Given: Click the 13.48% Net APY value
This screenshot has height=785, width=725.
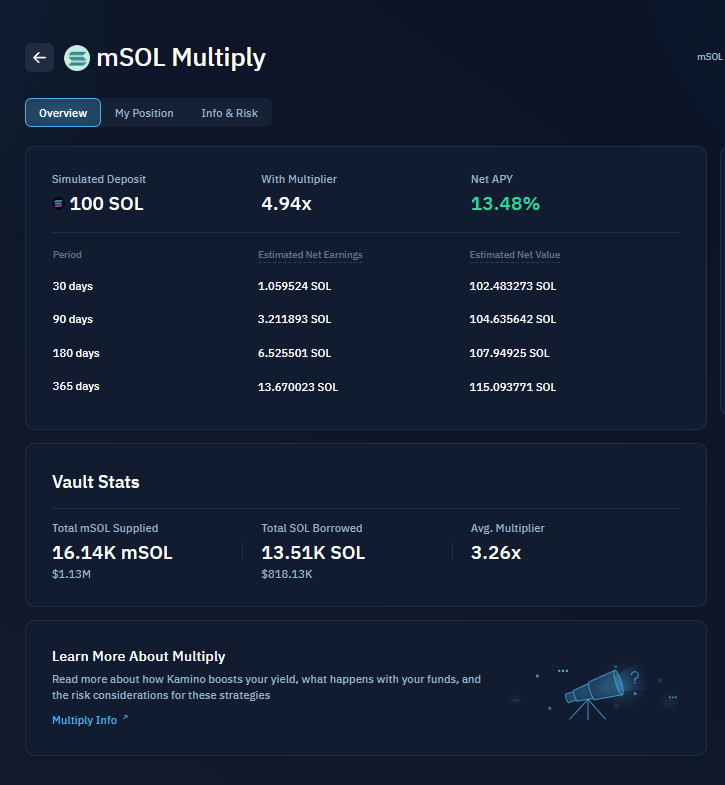Looking at the screenshot, I should tap(505, 204).
